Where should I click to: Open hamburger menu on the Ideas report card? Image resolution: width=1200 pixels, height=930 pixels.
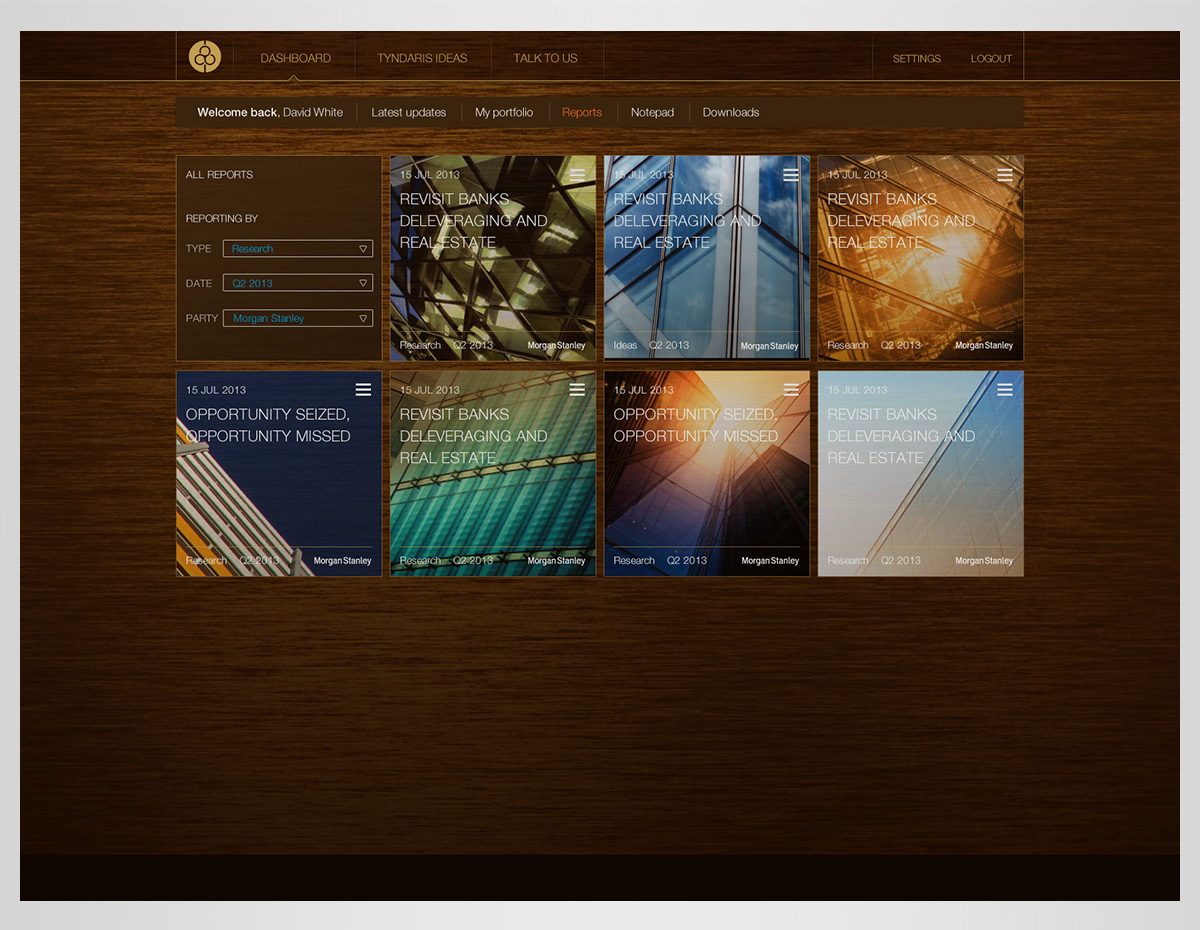pos(791,175)
